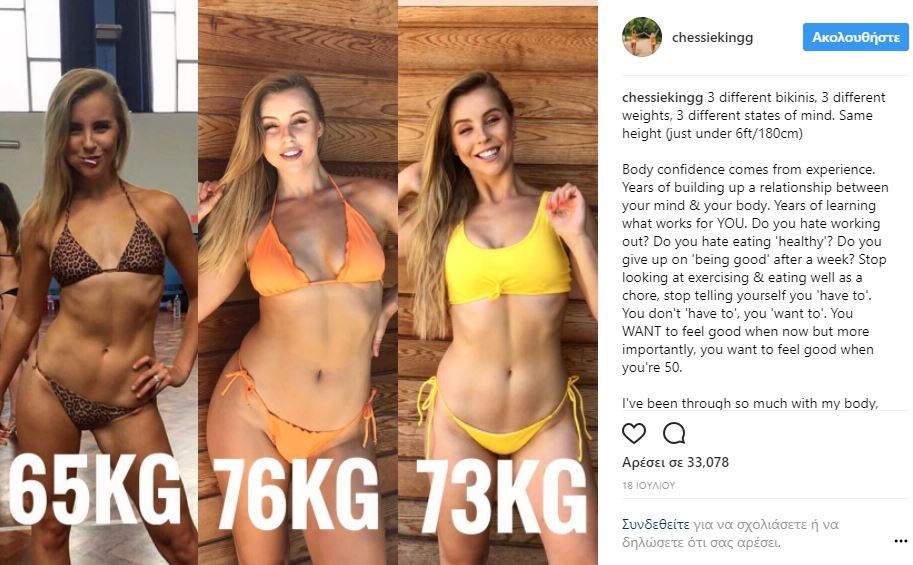Click the Ακολουθήστε follow button

[x=855, y=37]
